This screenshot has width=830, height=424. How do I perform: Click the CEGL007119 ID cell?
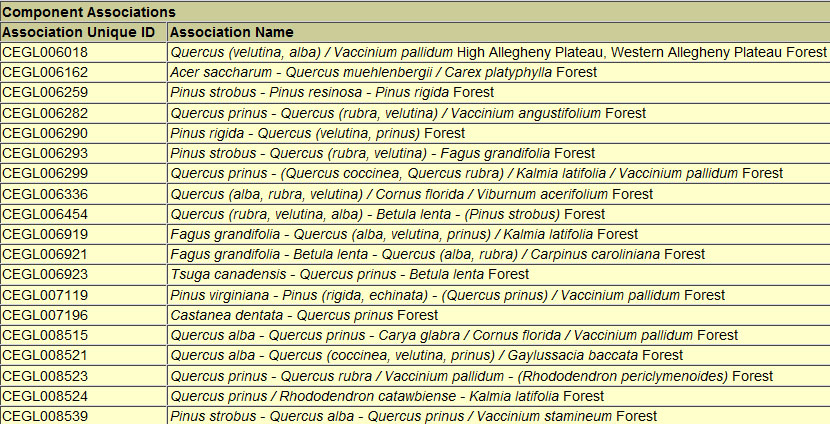pos(45,295)
